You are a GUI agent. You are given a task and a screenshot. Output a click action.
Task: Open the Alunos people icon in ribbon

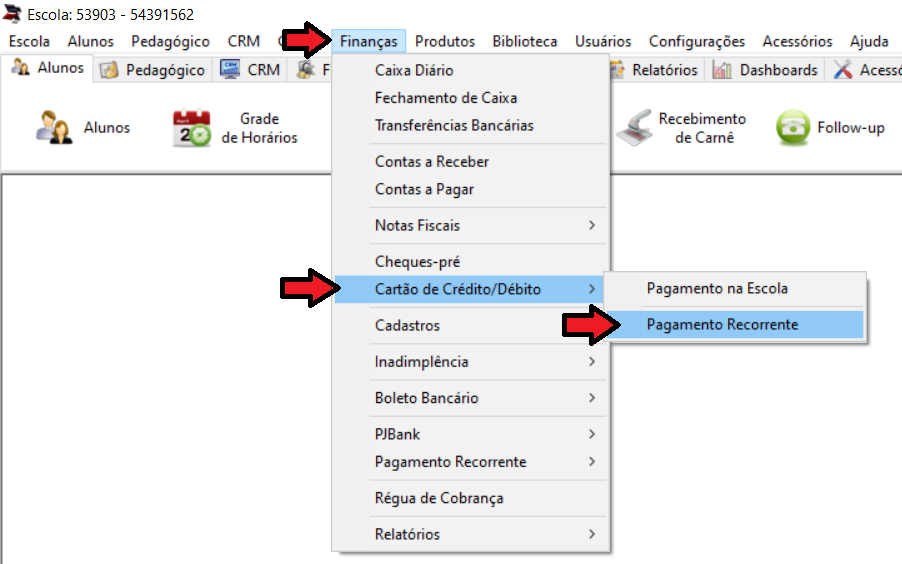pos(54,127)
